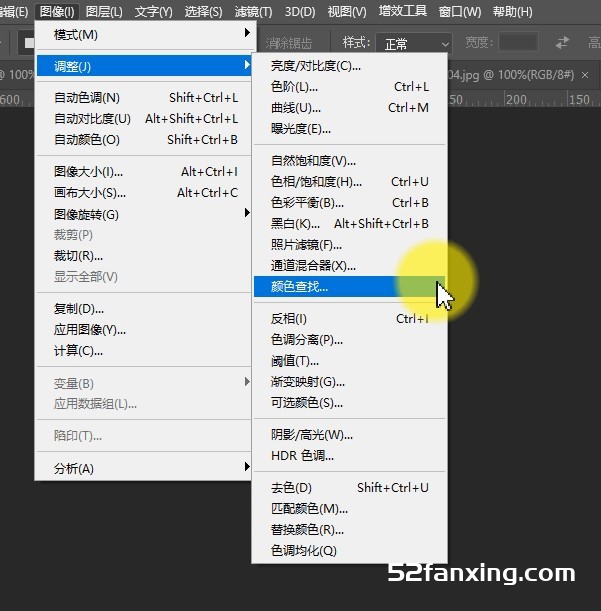Viewport: 601px width, 611px height.
Task: Open 替换颜色(R)... dialog
Action: click(x=349, y=530)
